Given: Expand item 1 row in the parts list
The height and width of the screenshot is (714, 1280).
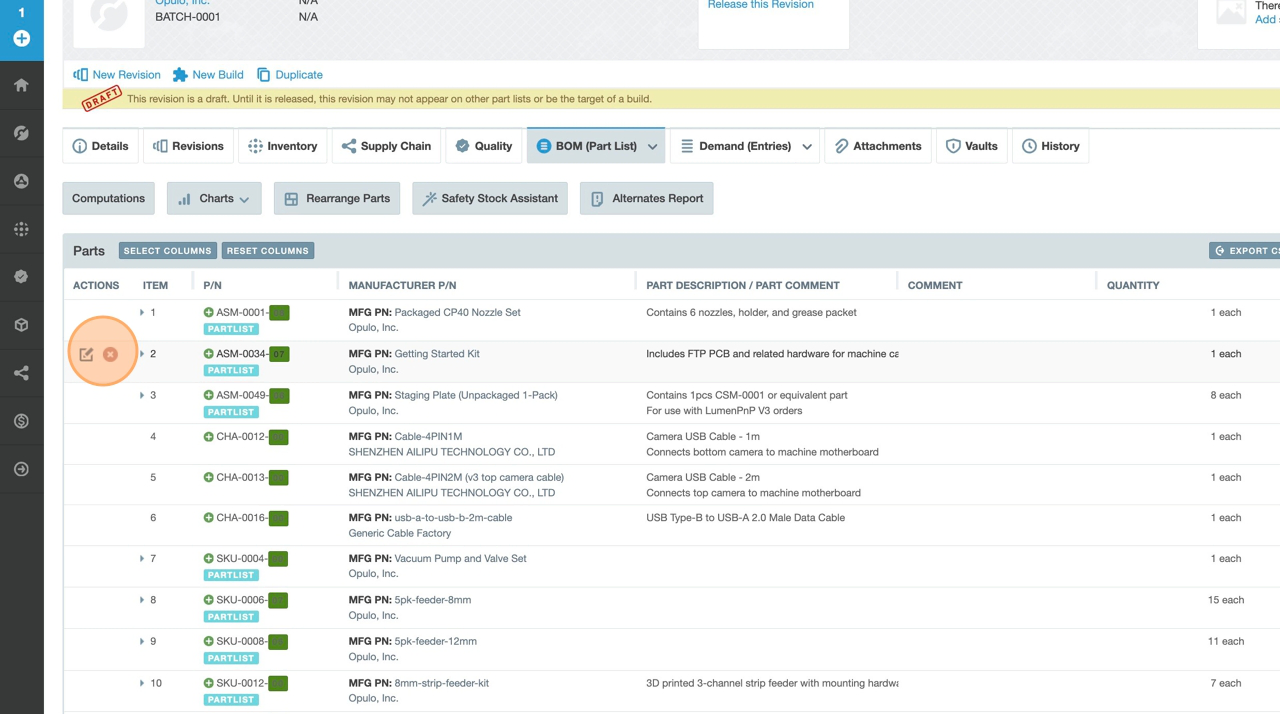Looking at the screenshot, I should click(x=142, y=313).
